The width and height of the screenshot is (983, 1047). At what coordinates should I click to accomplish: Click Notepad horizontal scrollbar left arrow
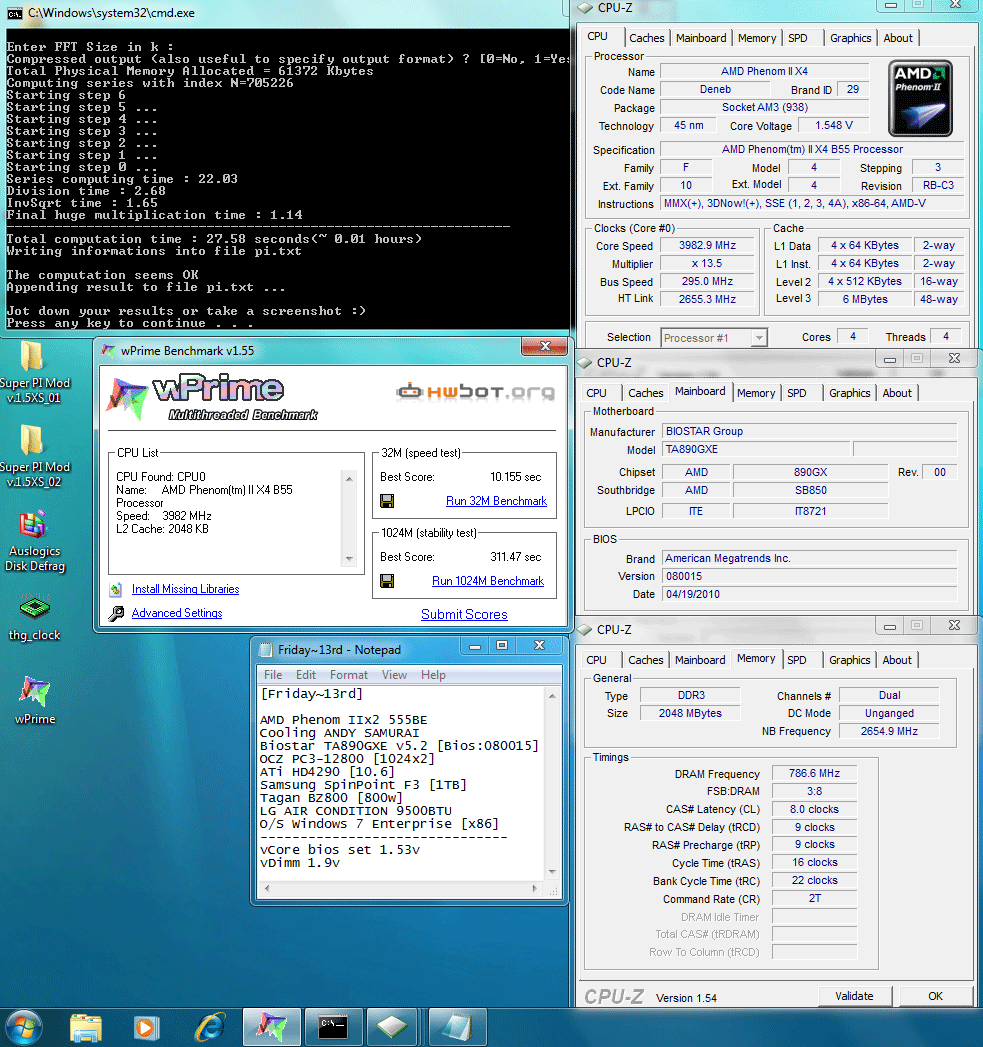pos(267,889)
